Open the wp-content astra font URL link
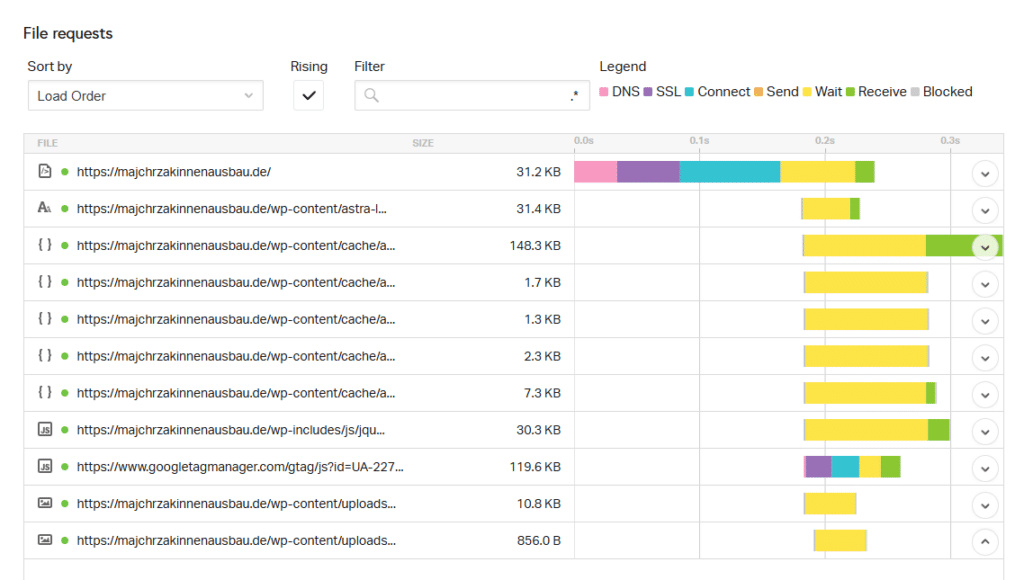Screen dimensions: 1024x580 (x=231, y=209)
